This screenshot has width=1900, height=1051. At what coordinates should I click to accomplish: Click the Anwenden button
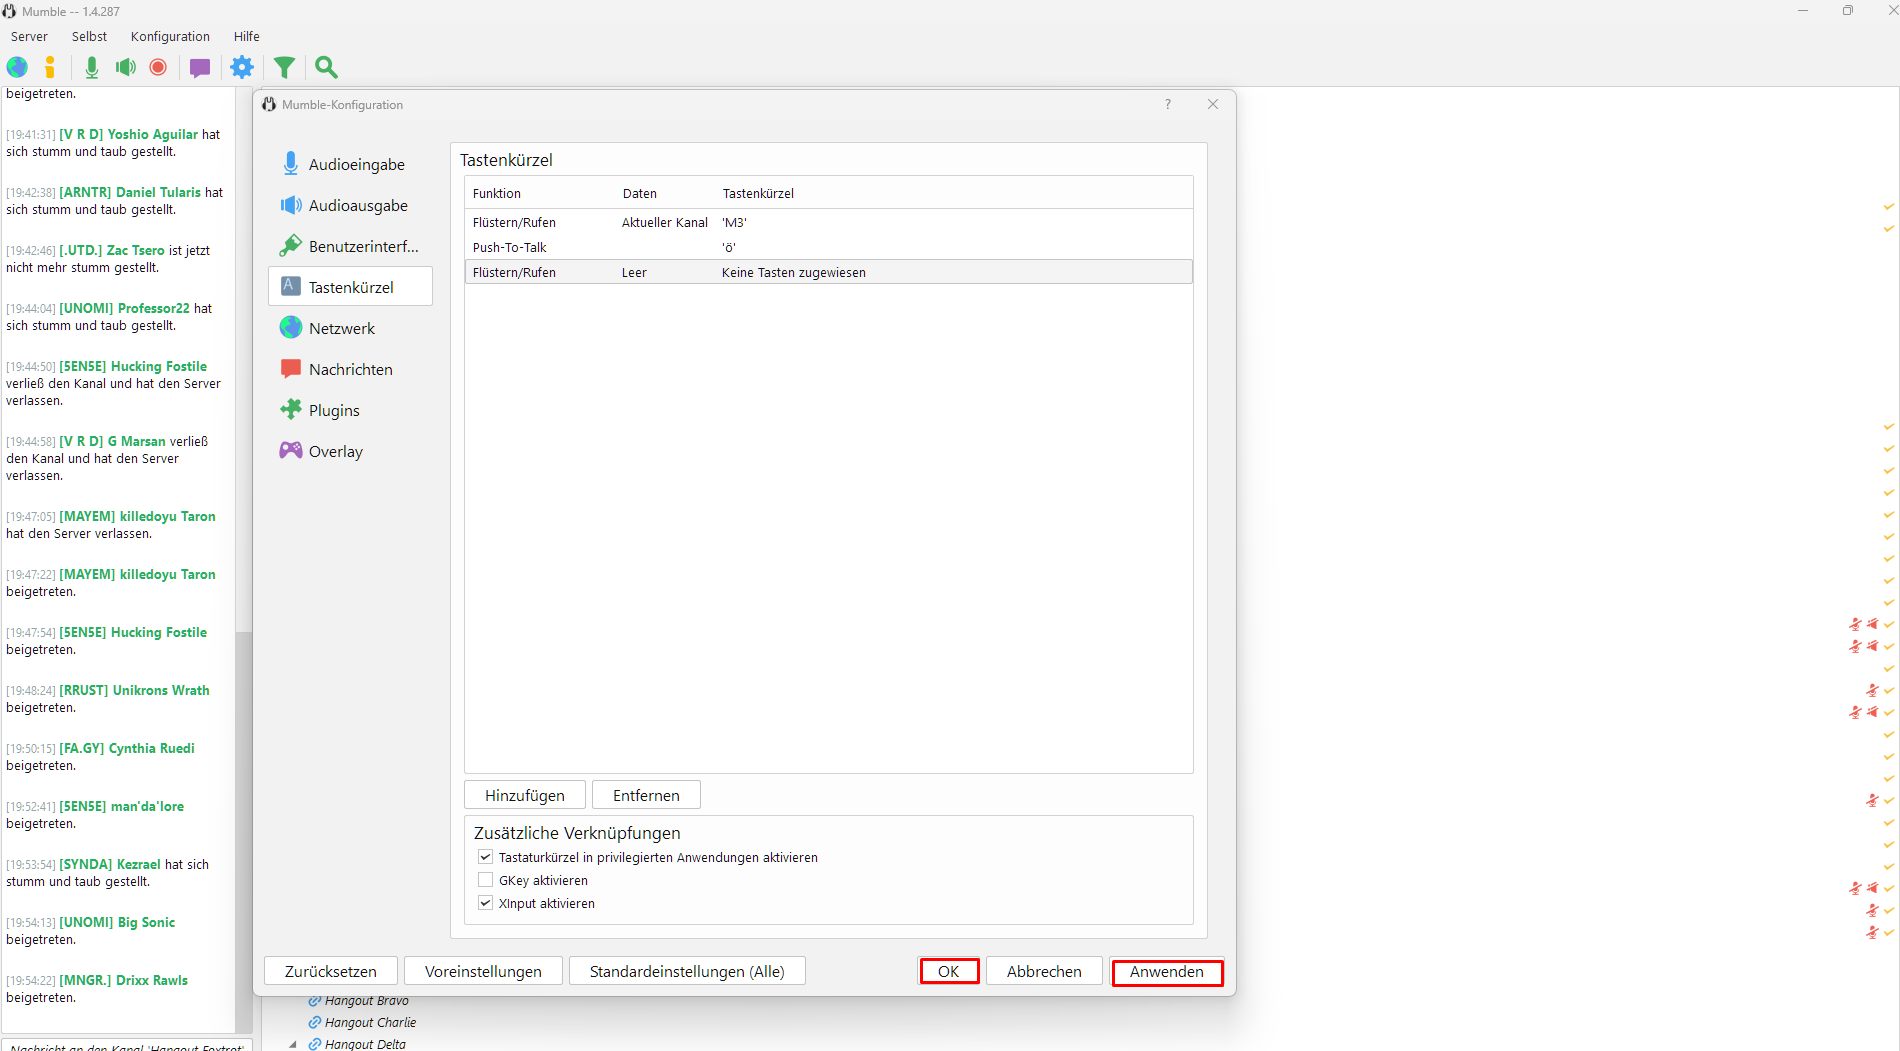pos(1167,972)
